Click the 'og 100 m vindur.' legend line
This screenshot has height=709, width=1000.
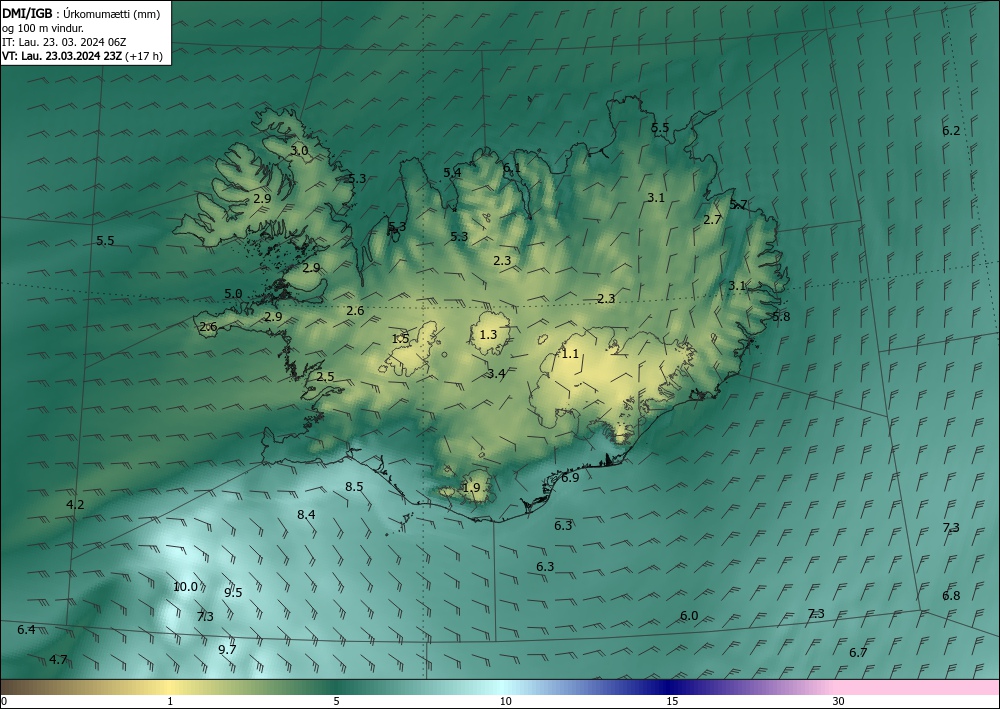(43, 28)
